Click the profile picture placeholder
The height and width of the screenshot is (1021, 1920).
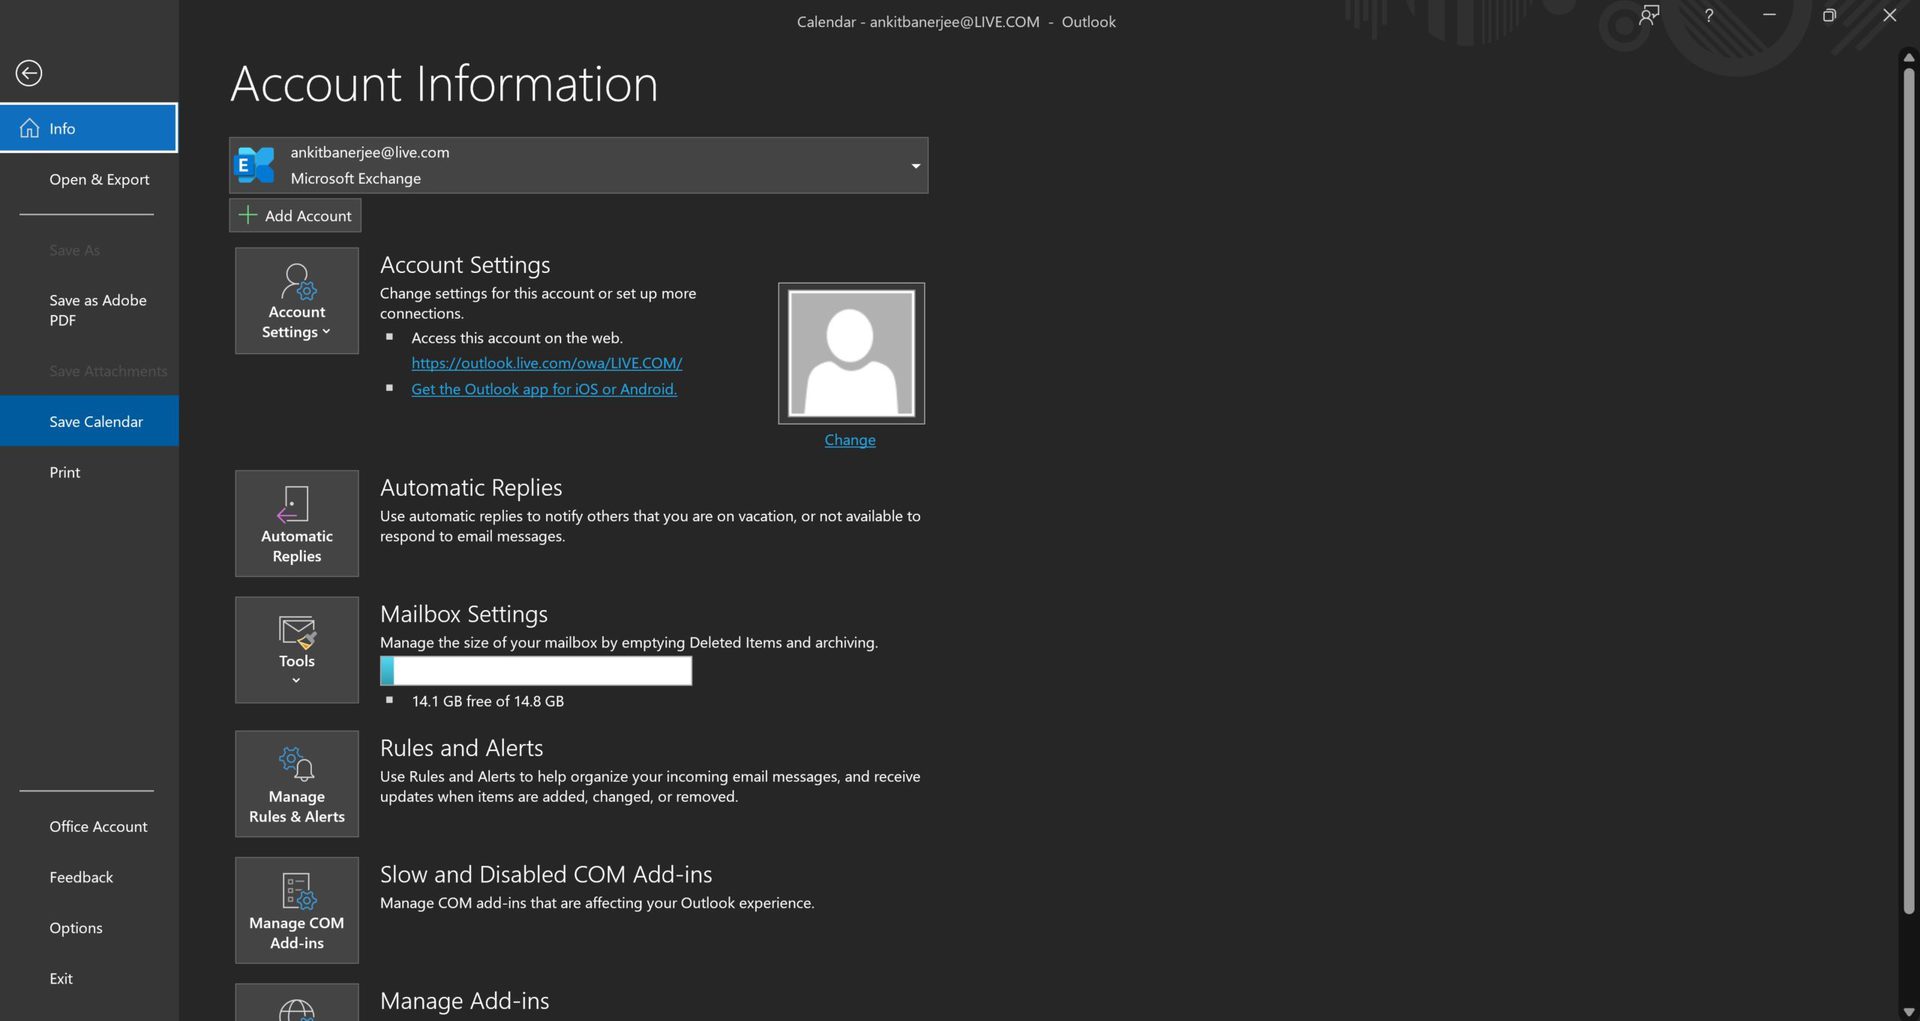pos(851,353)
